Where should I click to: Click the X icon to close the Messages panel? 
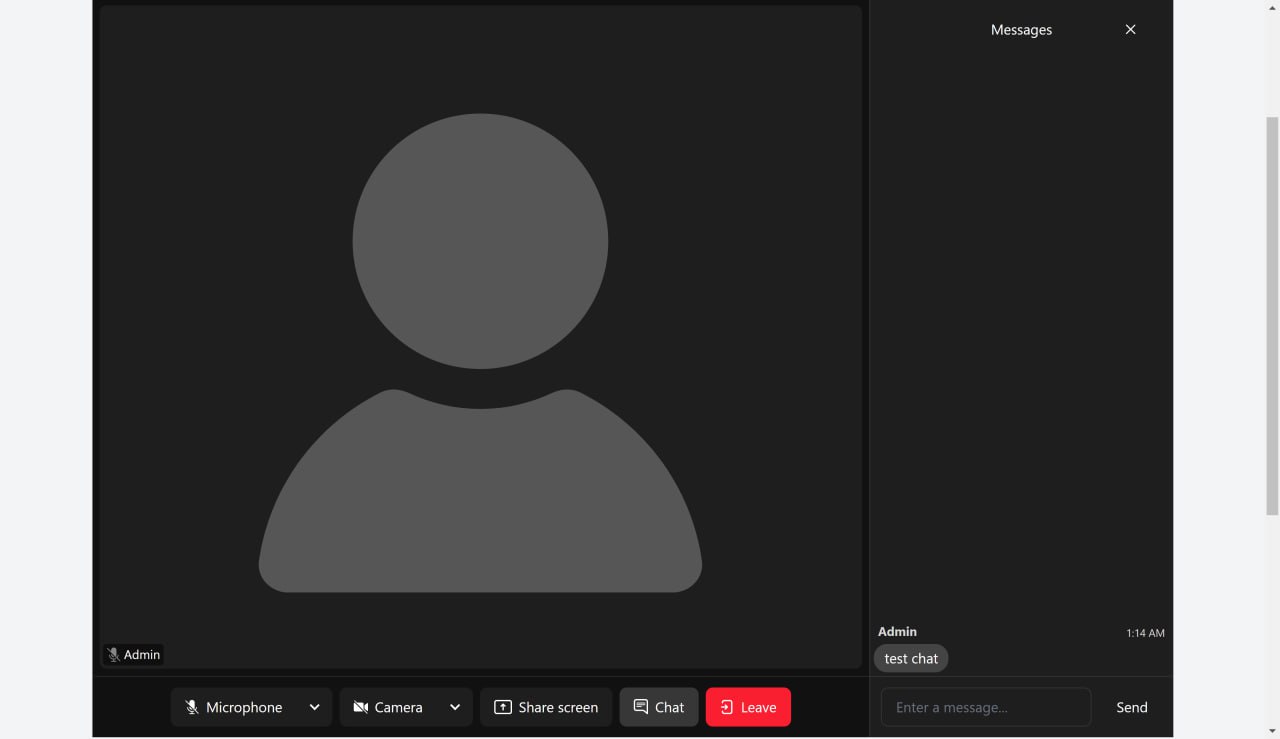[x=1130, y=29]
